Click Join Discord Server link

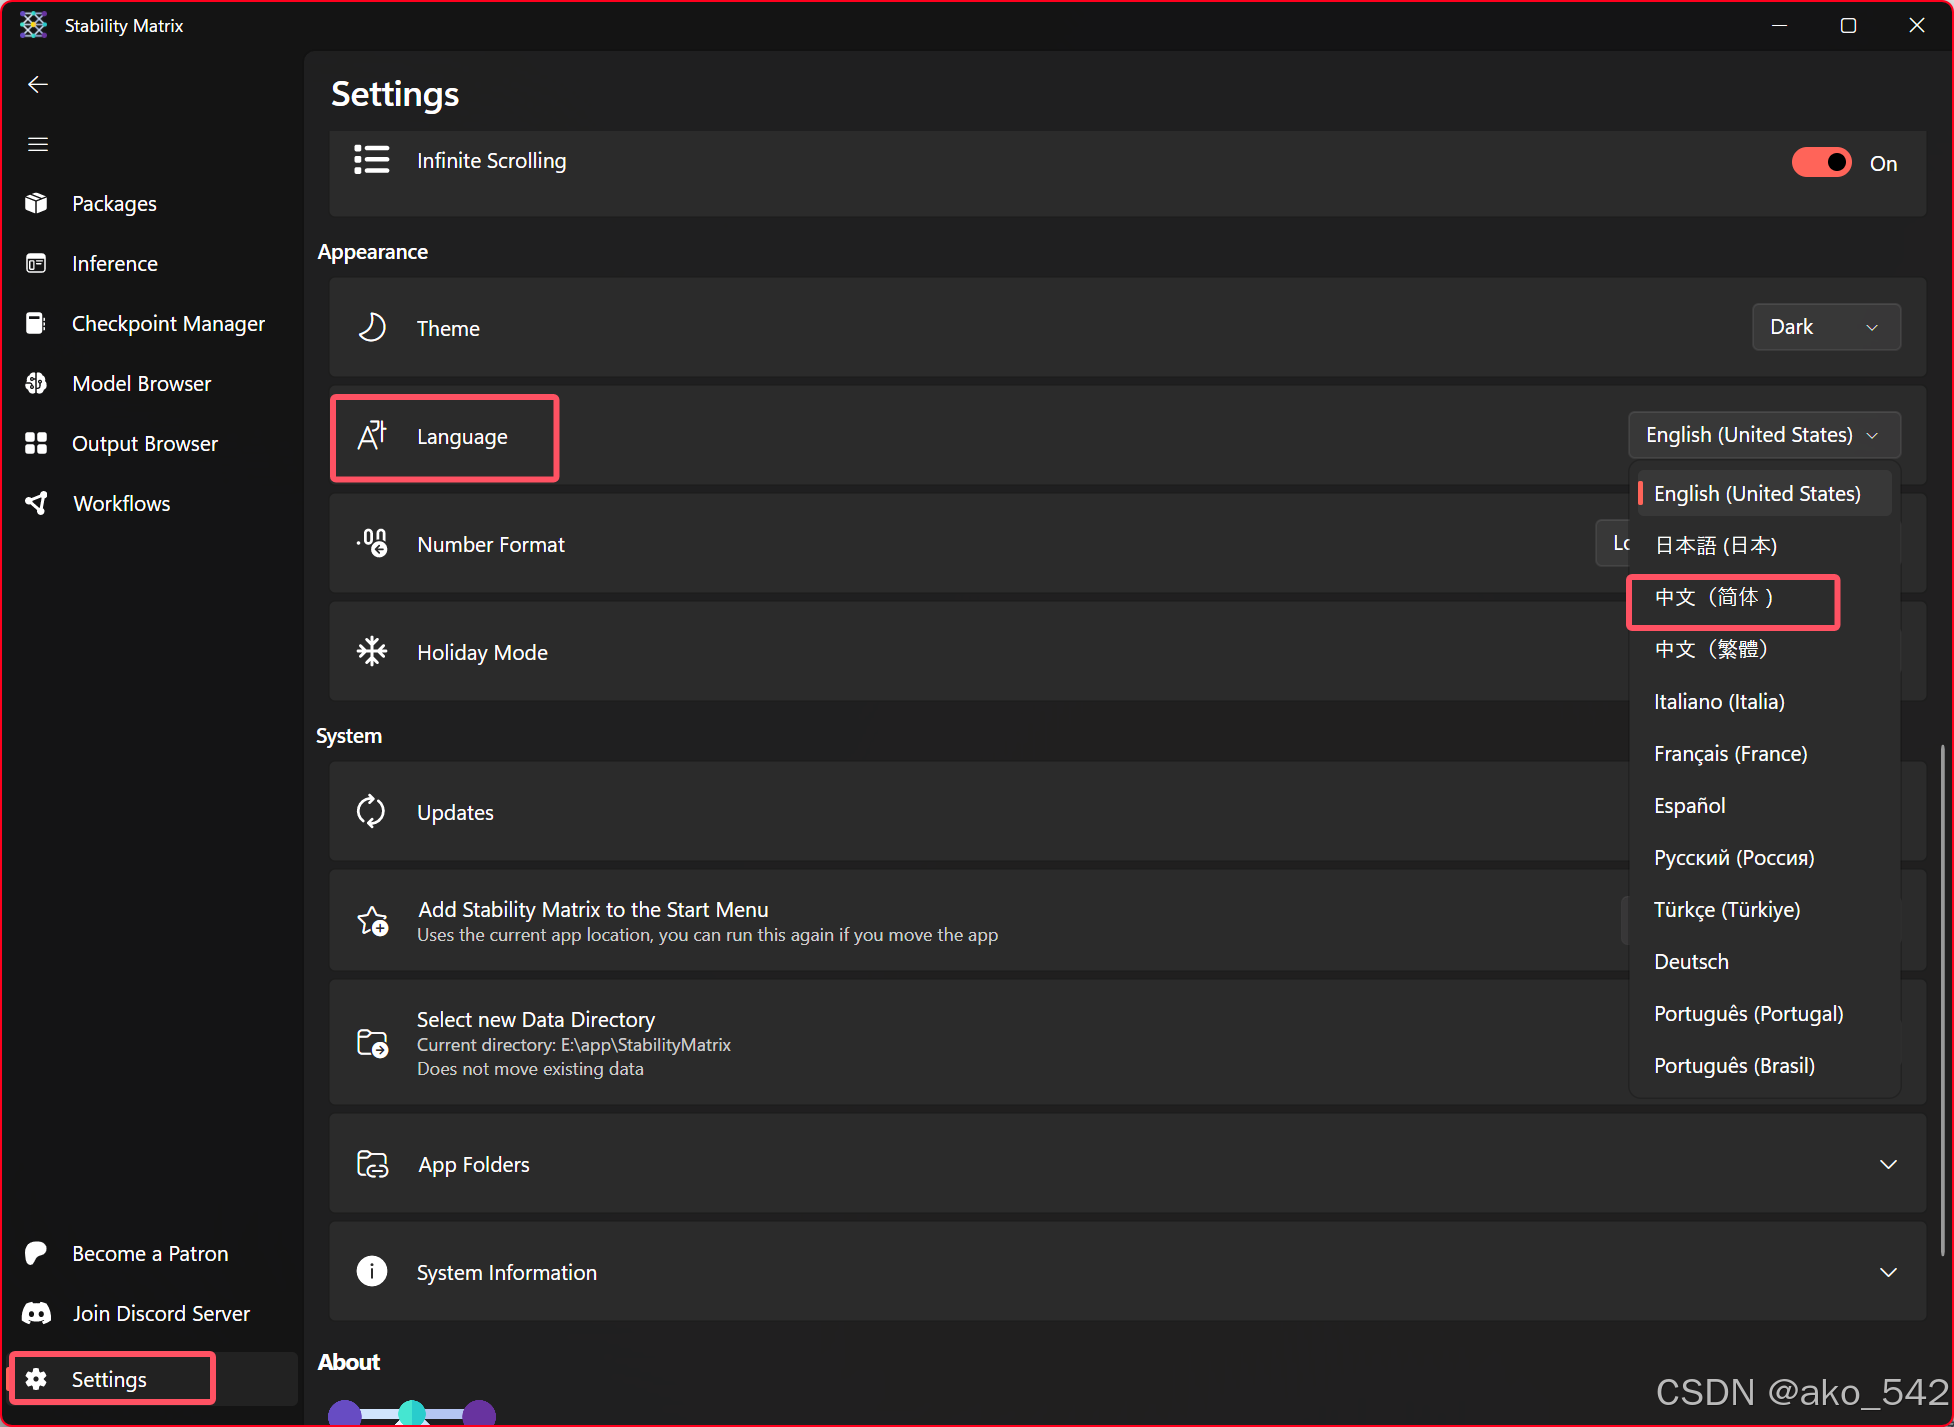(152, 1314)
